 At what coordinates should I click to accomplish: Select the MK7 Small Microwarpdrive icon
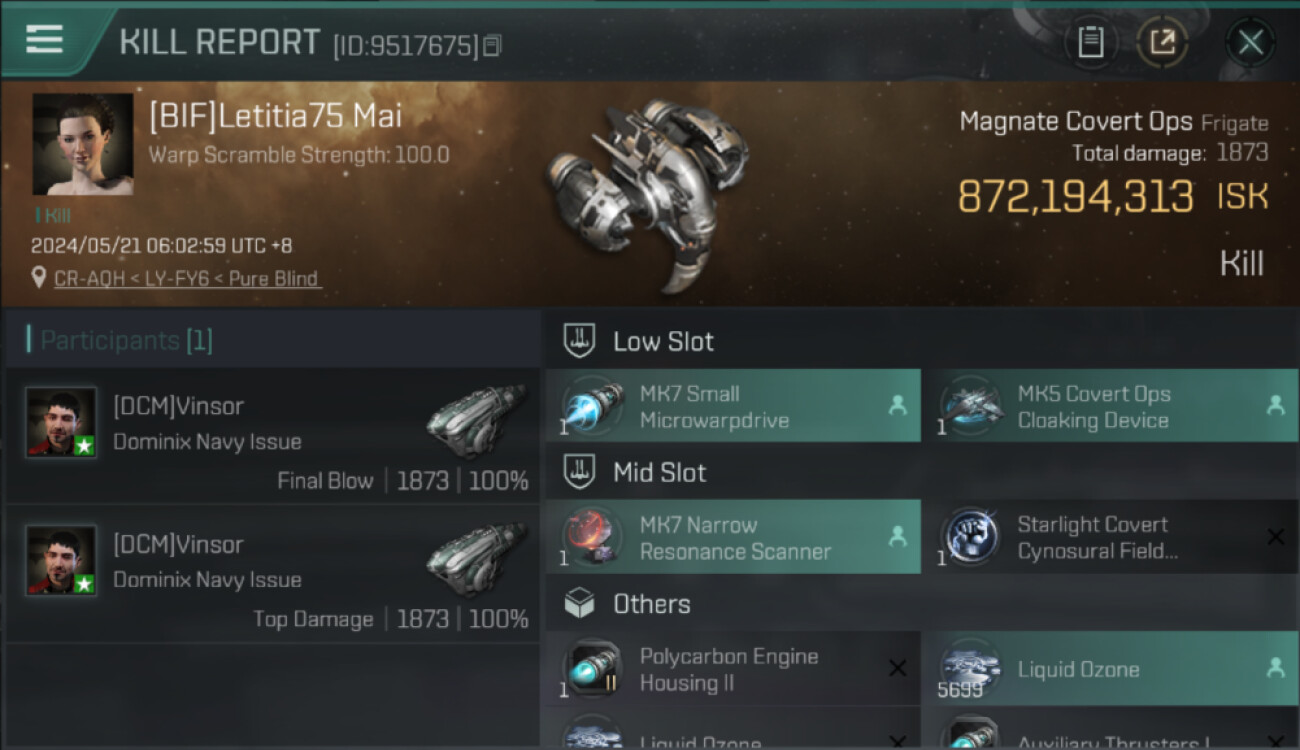click(593, 407)
